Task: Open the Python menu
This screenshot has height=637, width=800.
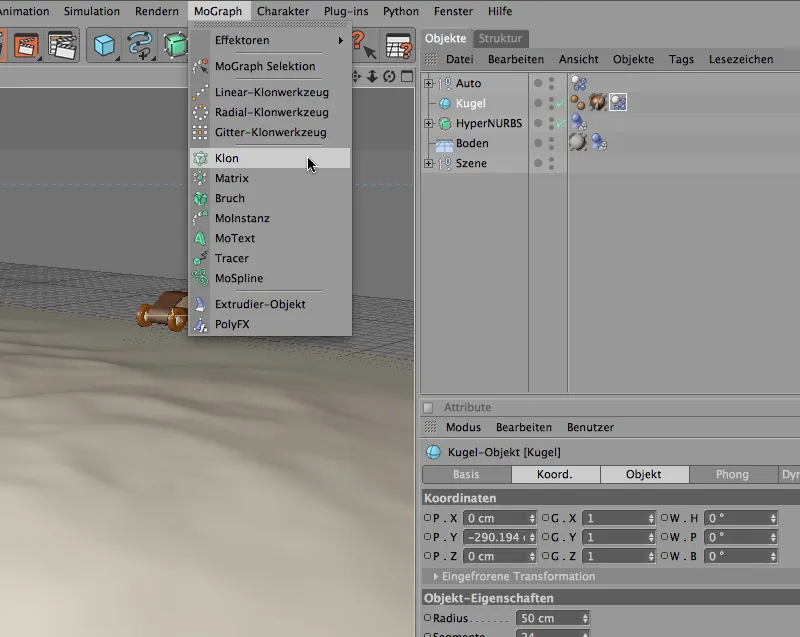Action: click(x=401, y=11)
